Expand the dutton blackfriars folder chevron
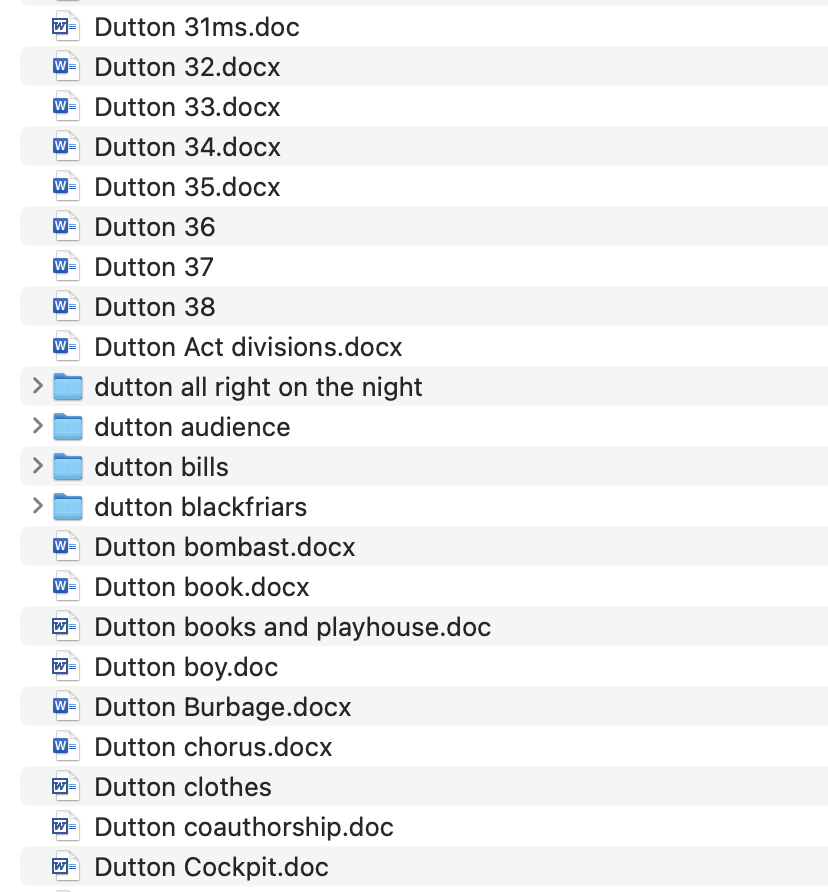This screenshot has width=828, height=892. click(x=38, y=506)
